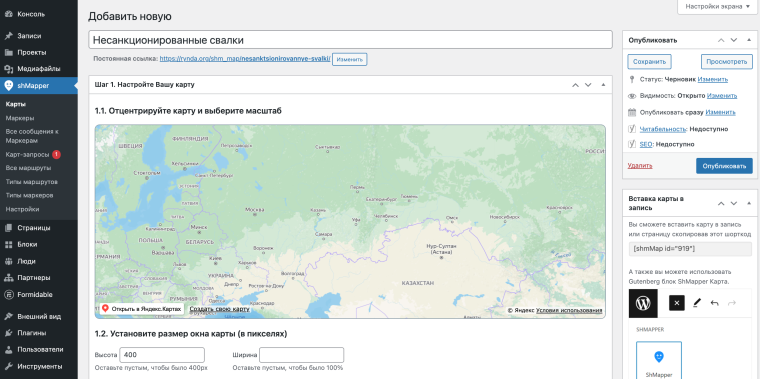
Task: Click the calendar icon near Опубликовать сразу
Action: [x=632, y=112]
